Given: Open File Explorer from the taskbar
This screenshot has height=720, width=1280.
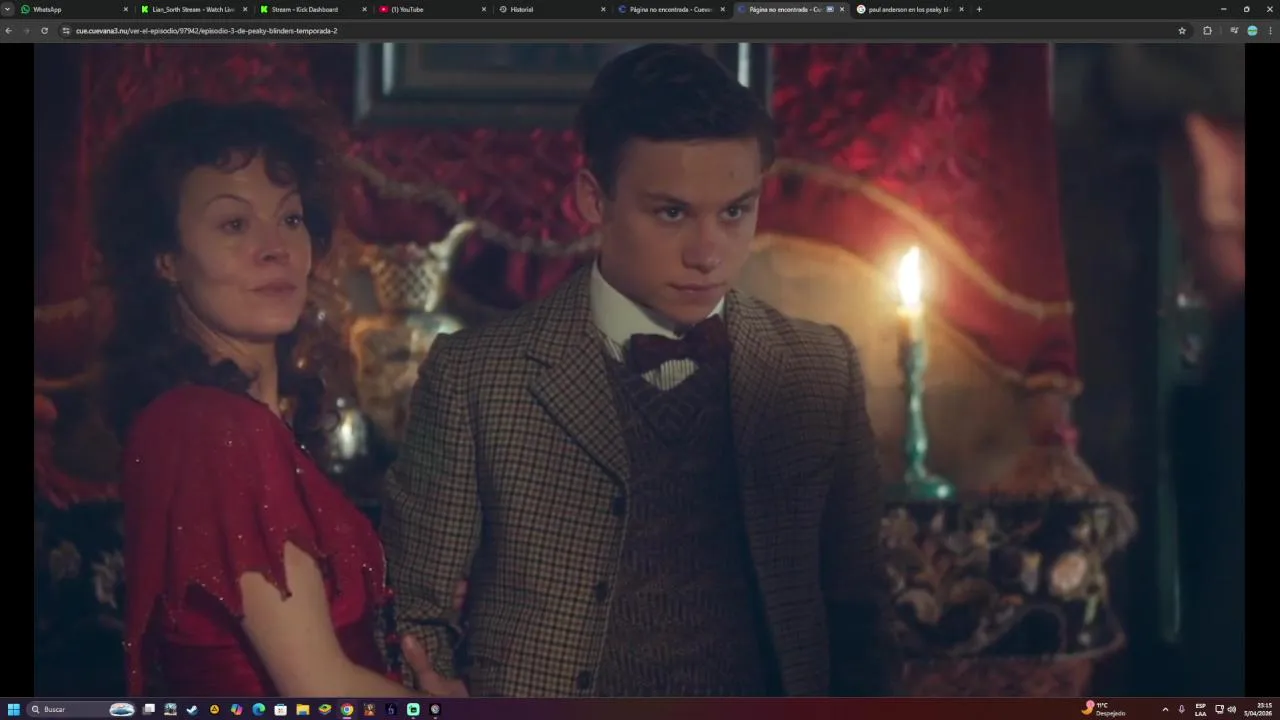Looking at the screenshot, I should click(303, 709).
